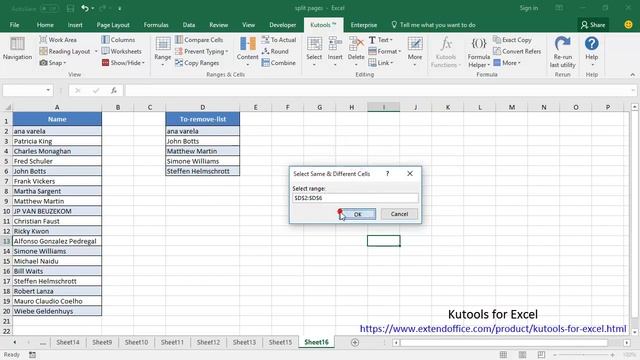Add a new sheet with plus icon
This screenshot has height=360, width=640.
point(355,342)
